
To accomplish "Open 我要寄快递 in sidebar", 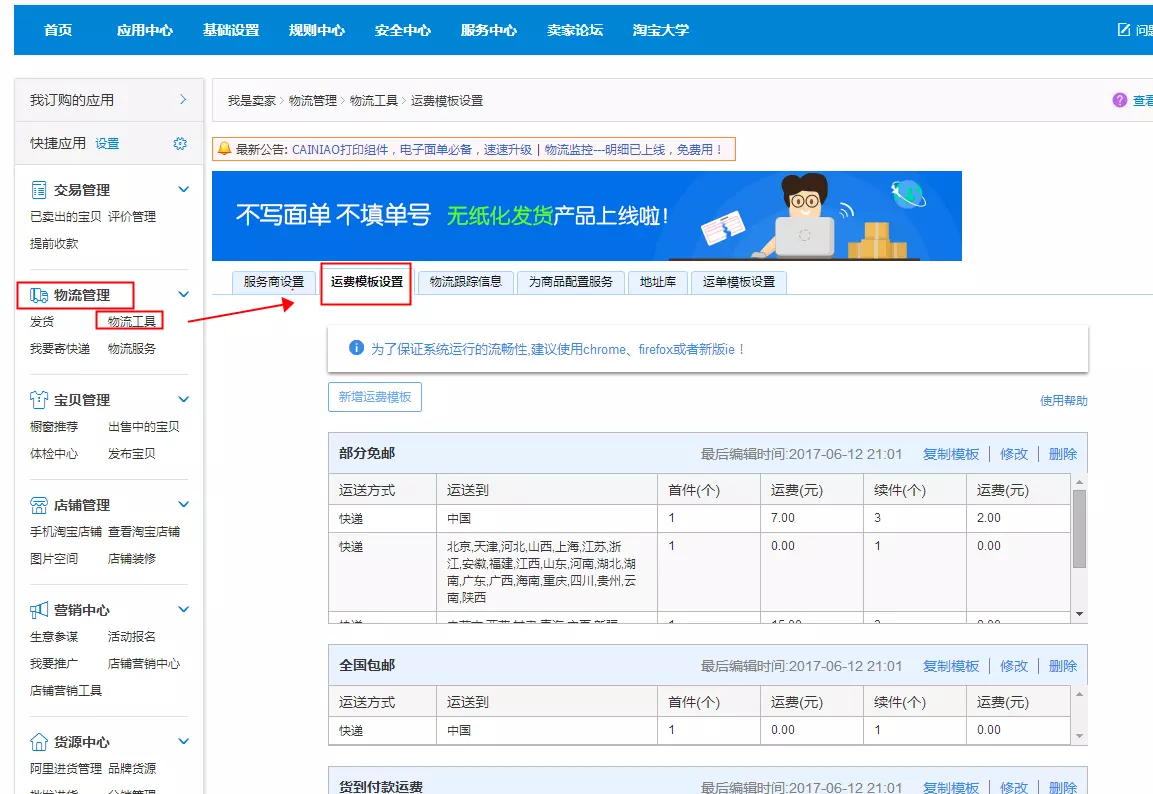I will coord(60,348).
